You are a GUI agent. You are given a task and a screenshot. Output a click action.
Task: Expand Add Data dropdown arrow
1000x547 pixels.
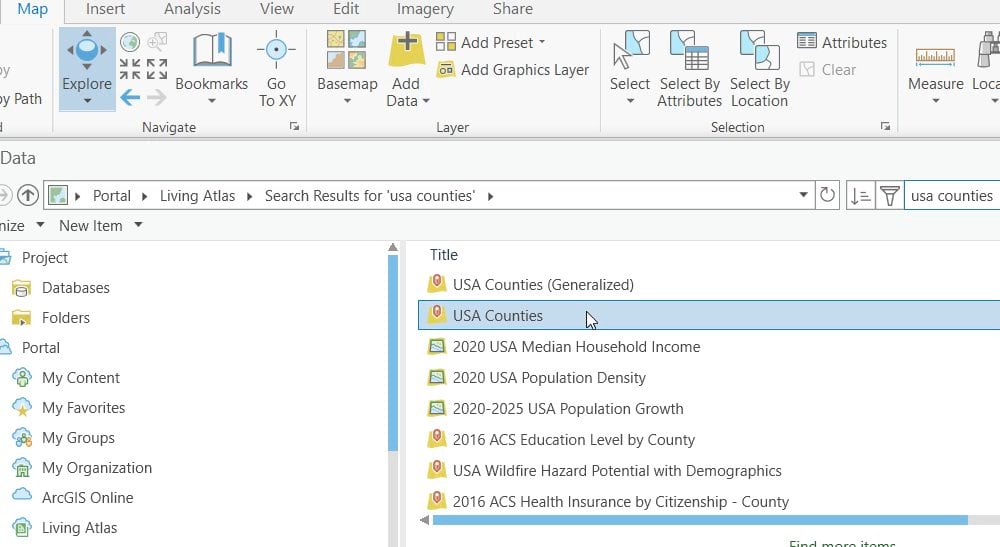click(x=426, y=101)
